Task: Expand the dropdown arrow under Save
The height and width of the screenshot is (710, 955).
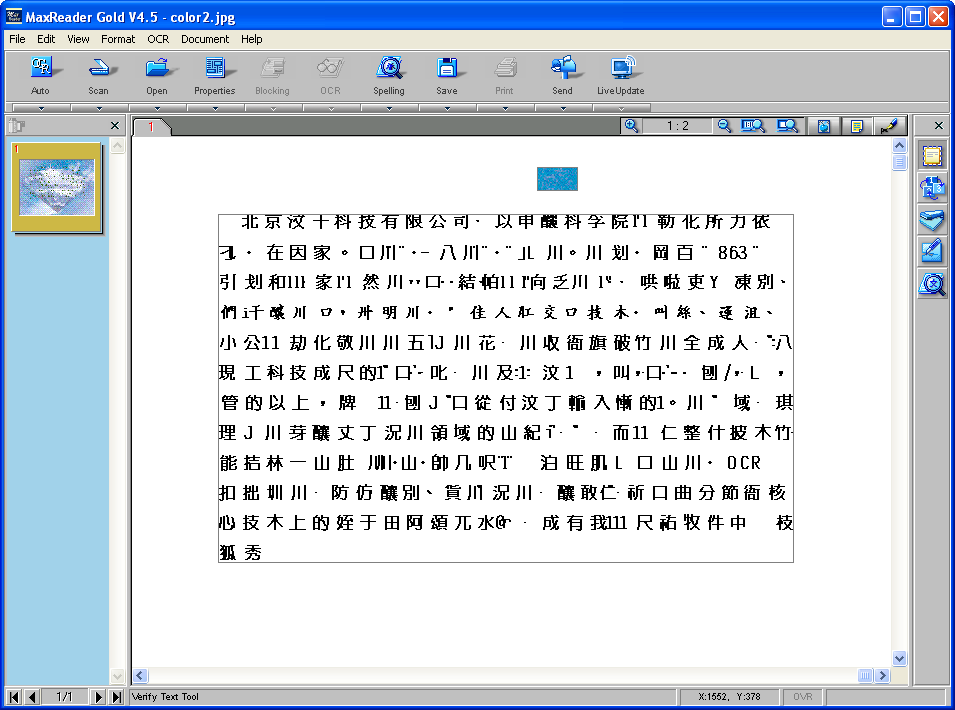Action: tap(447, 108)
